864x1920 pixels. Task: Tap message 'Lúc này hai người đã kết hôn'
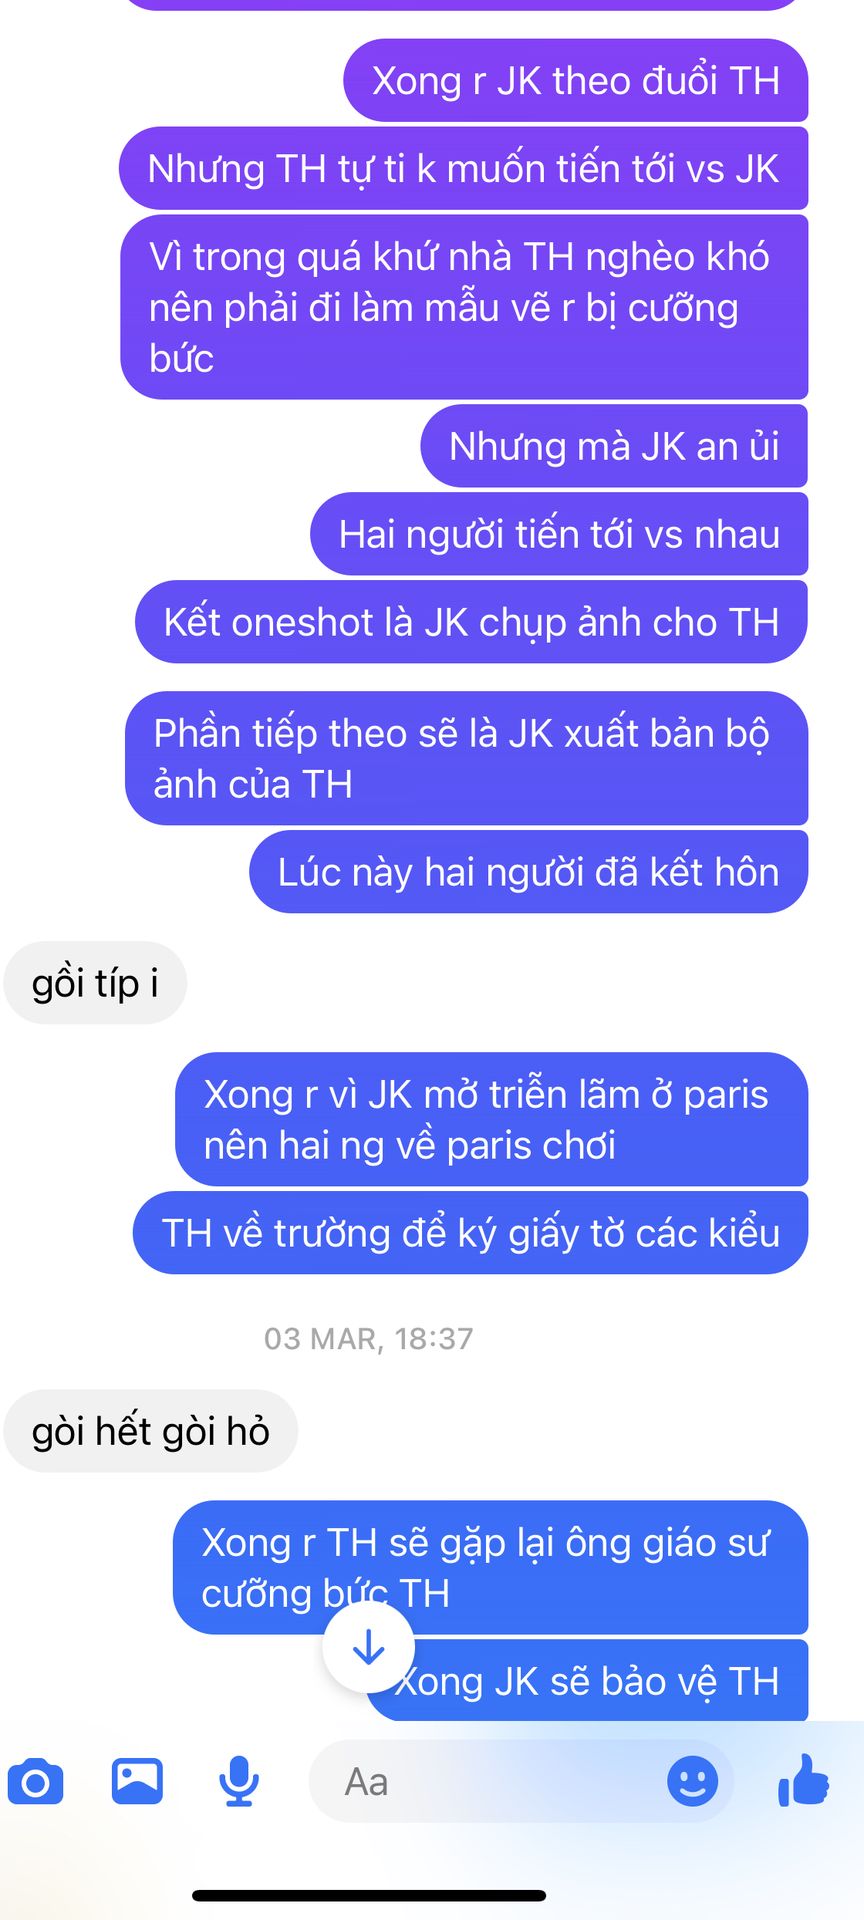click(528, 872)
